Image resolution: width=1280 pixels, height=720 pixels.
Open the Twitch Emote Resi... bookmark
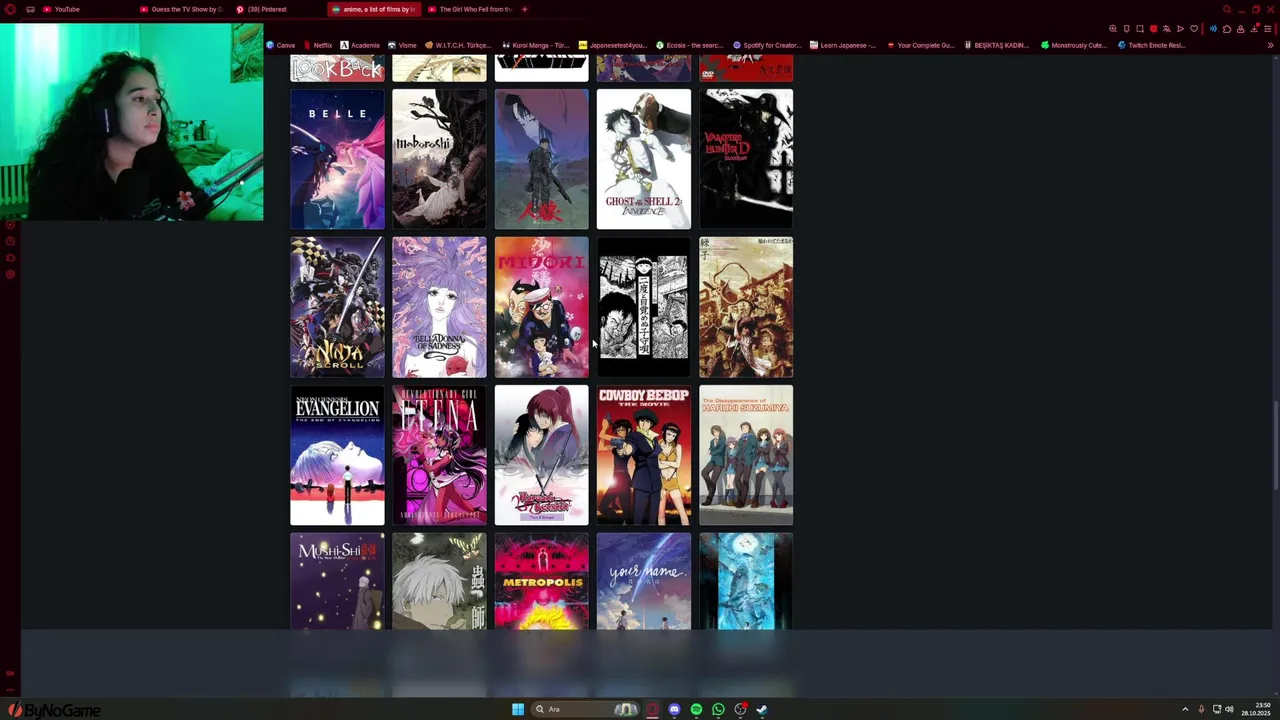1151,45
